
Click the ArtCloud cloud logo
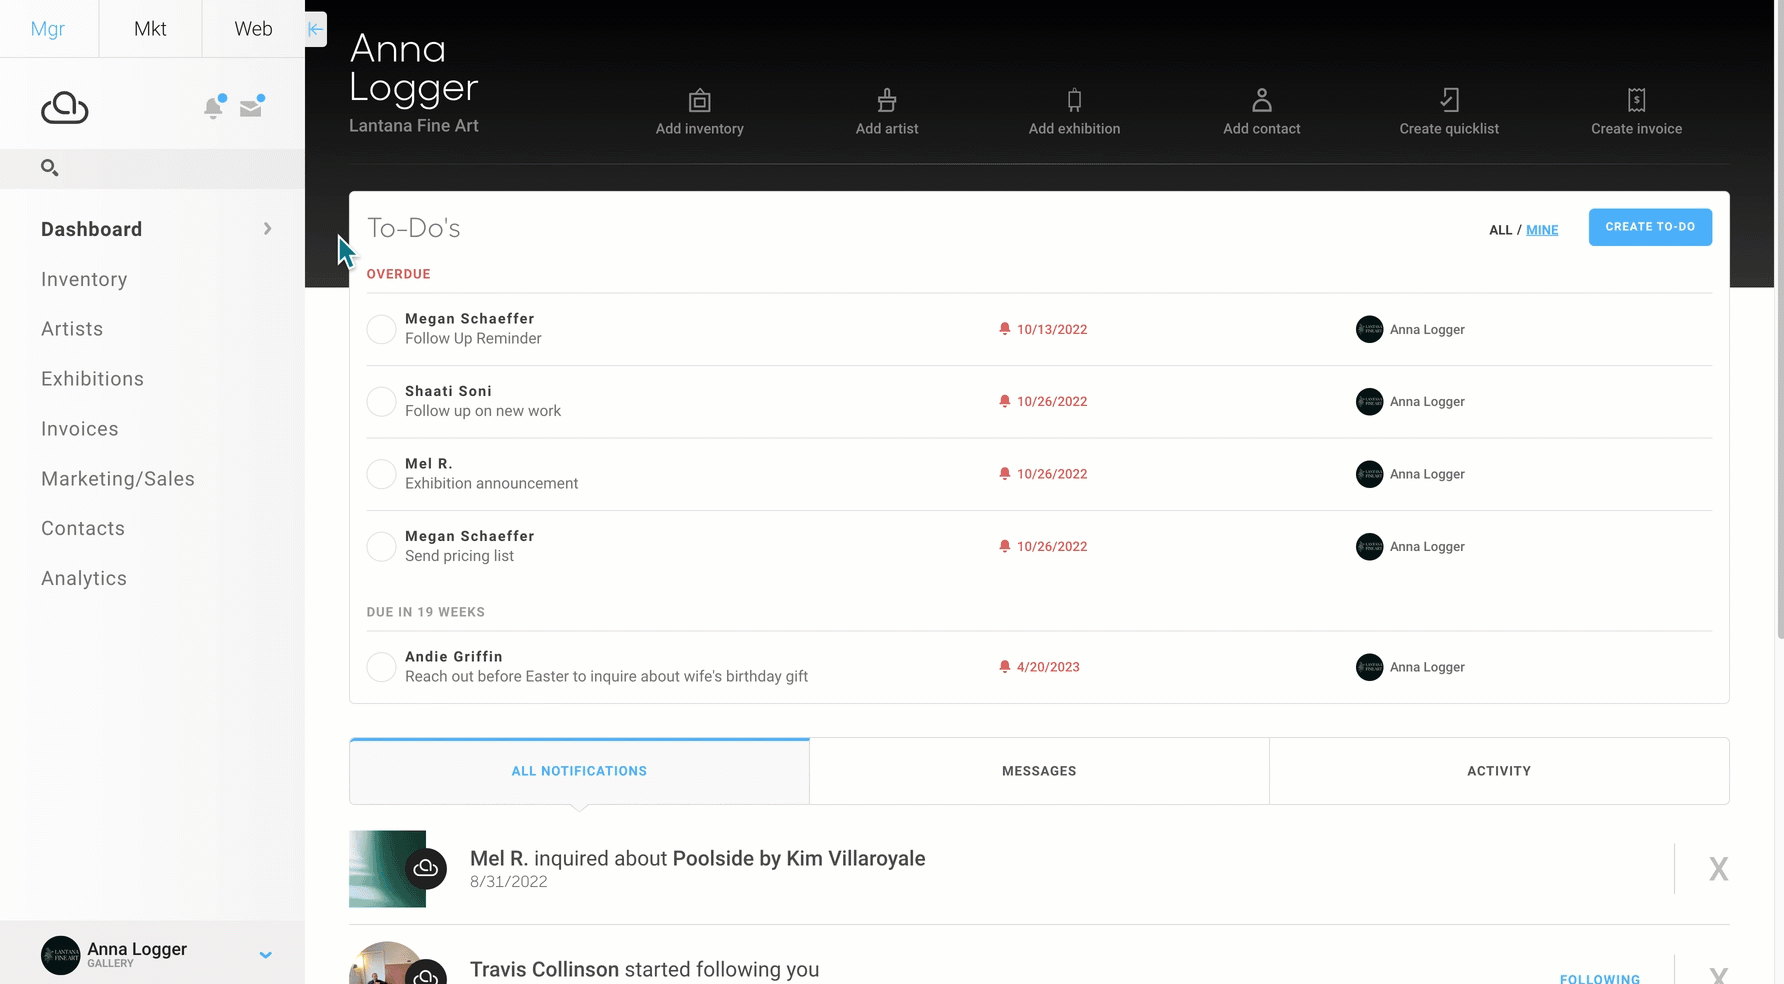[65, 107]
